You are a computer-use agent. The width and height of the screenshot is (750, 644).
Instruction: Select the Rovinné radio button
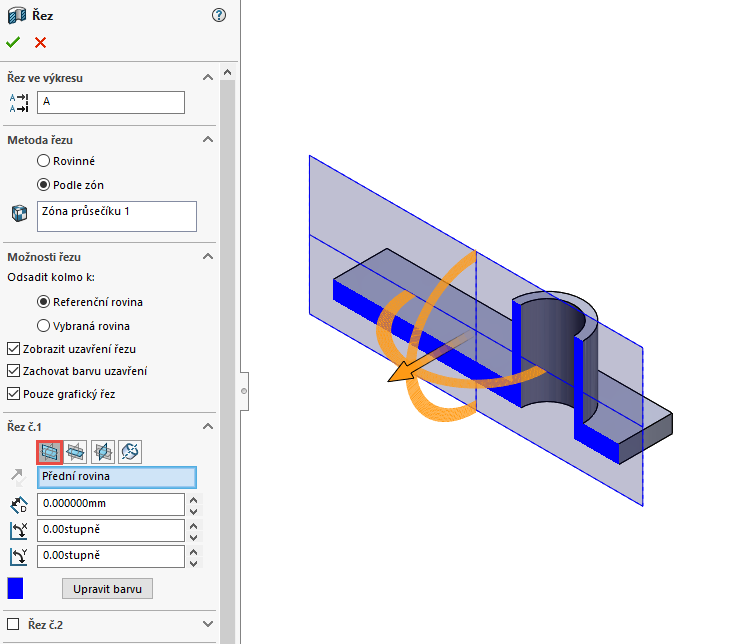(x=44, y=161)
